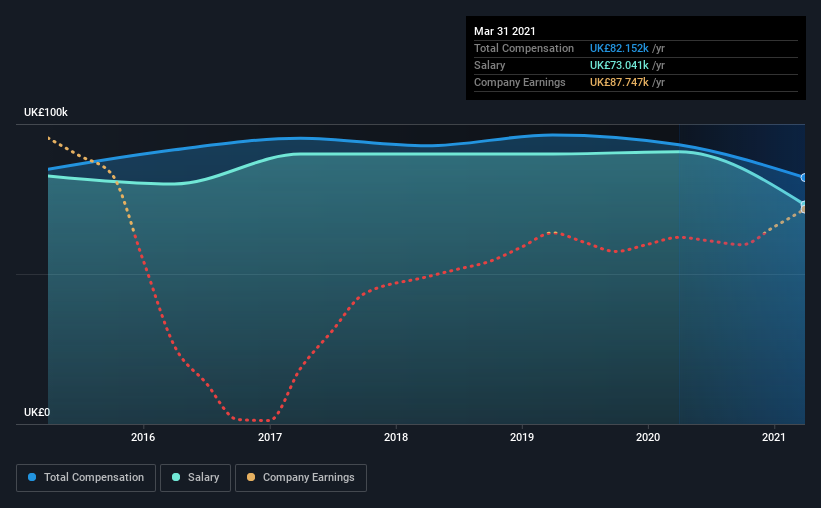Click the Total Compensation label in tooltip

tap(524, 48)
